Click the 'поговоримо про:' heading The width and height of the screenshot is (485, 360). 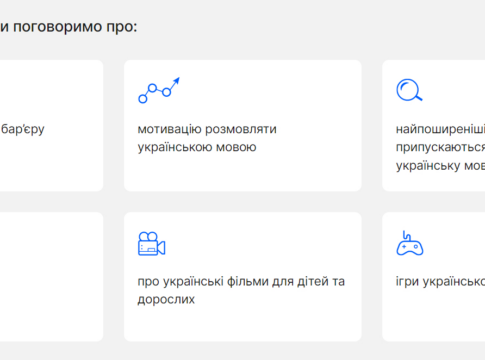click(75, 27)
